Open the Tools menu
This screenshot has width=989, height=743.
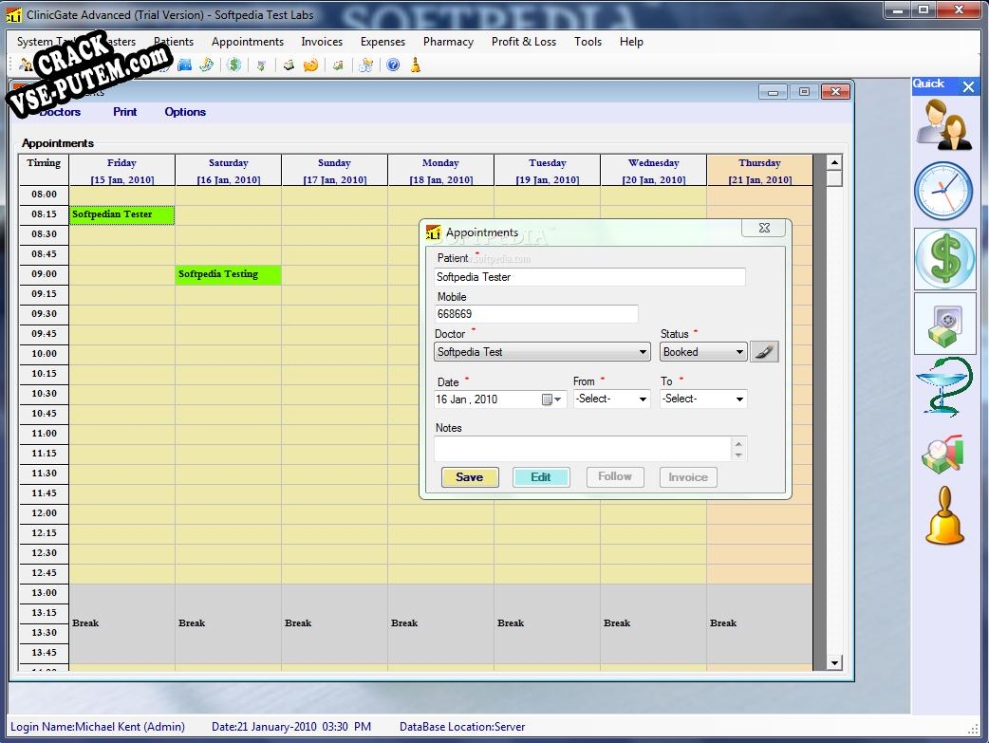click(x=588, y=42)
